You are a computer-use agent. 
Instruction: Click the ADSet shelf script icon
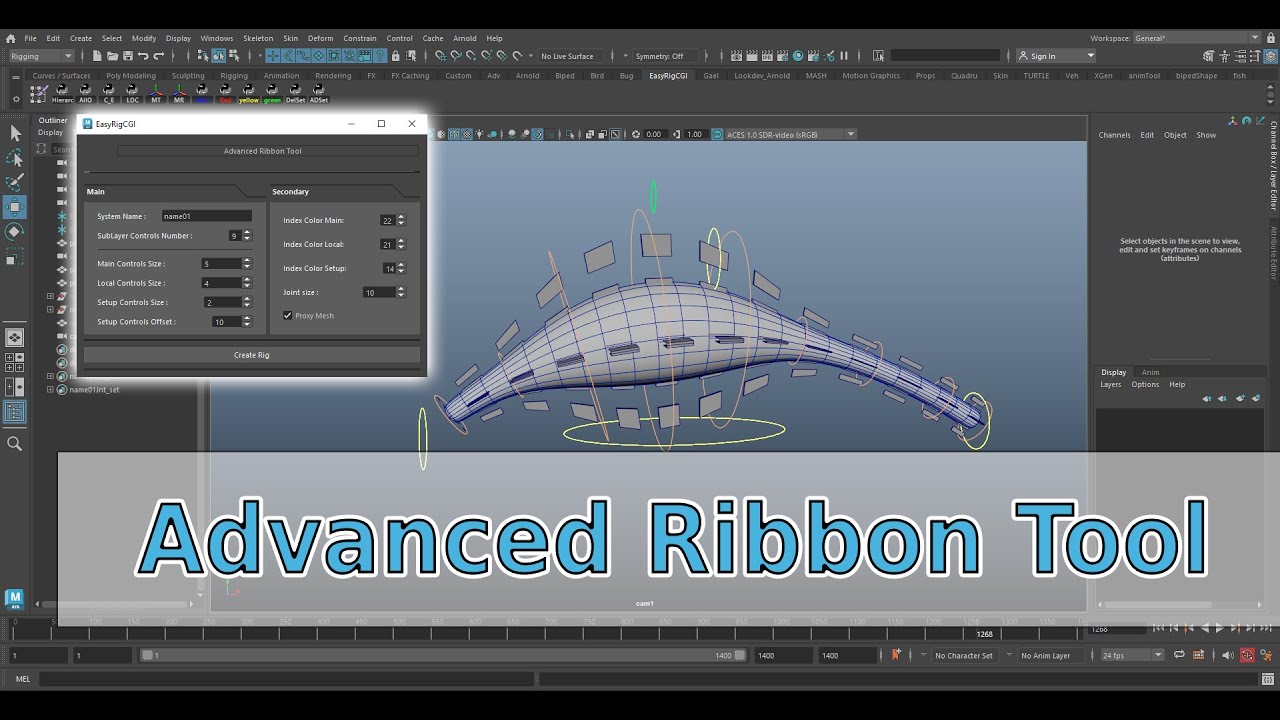319,93
